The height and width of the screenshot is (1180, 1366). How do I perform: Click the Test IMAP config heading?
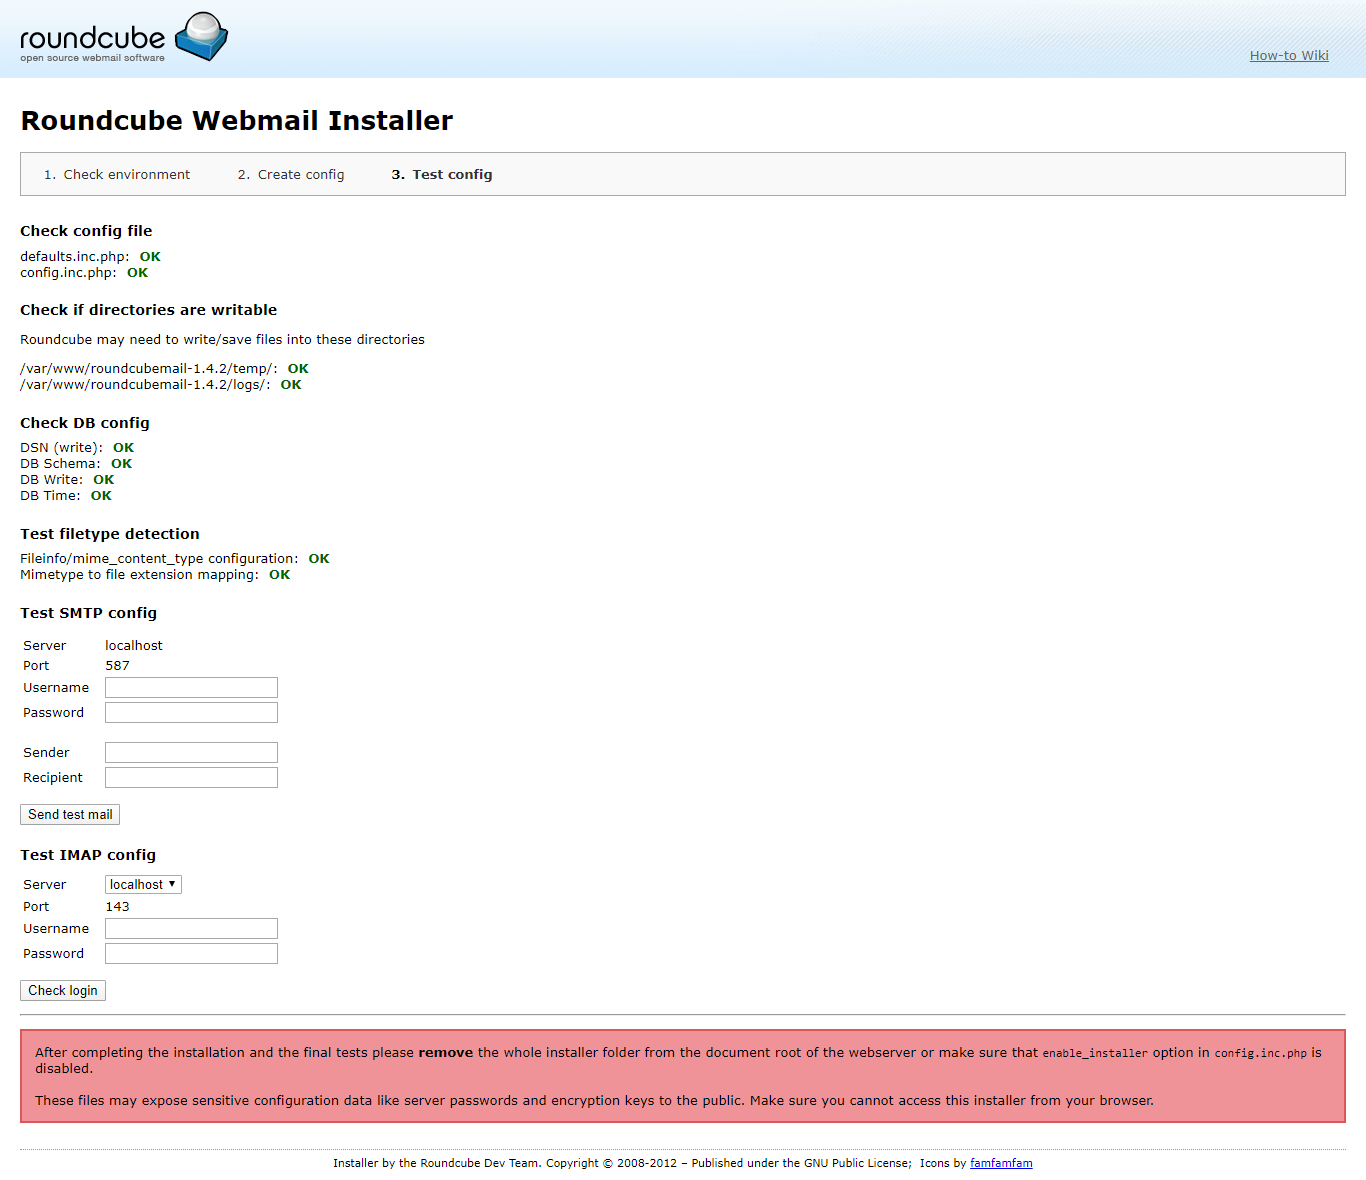[88, 855]
